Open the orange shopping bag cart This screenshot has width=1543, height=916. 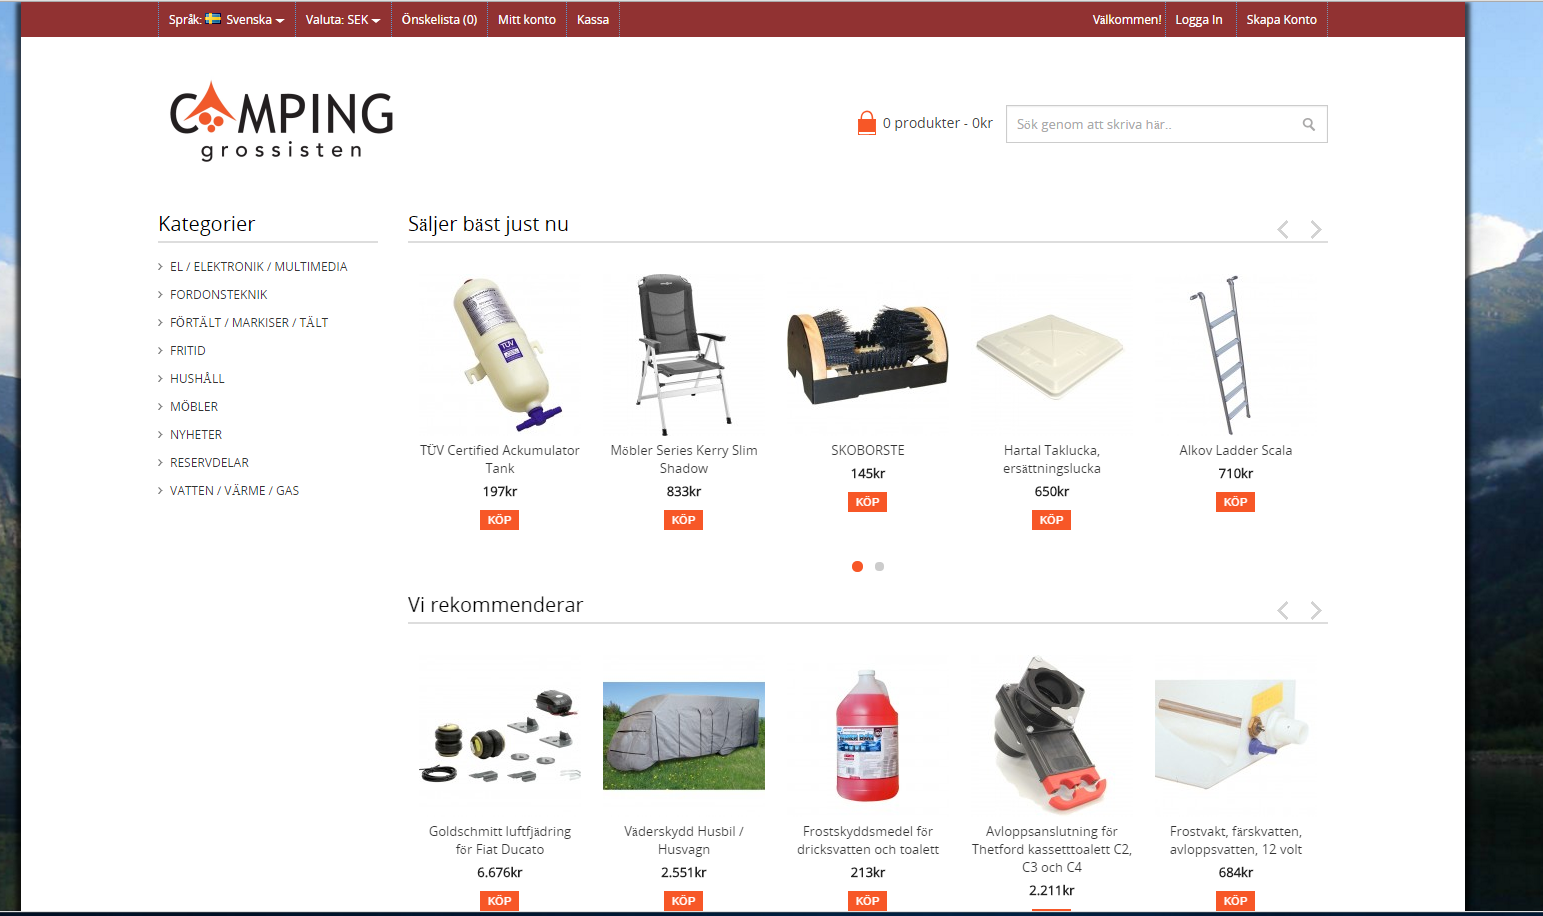(866, 123)
